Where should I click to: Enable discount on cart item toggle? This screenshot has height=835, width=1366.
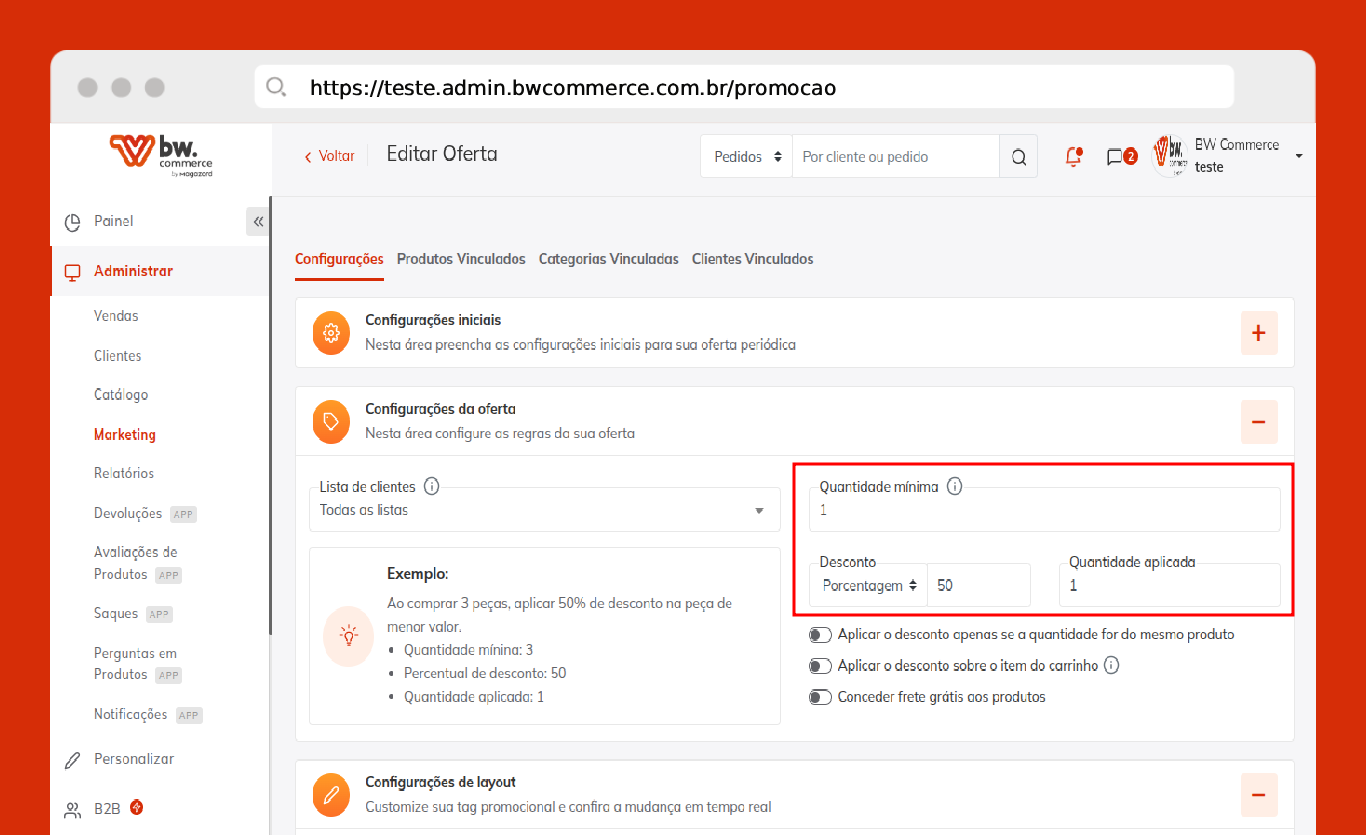coord(820,666)
